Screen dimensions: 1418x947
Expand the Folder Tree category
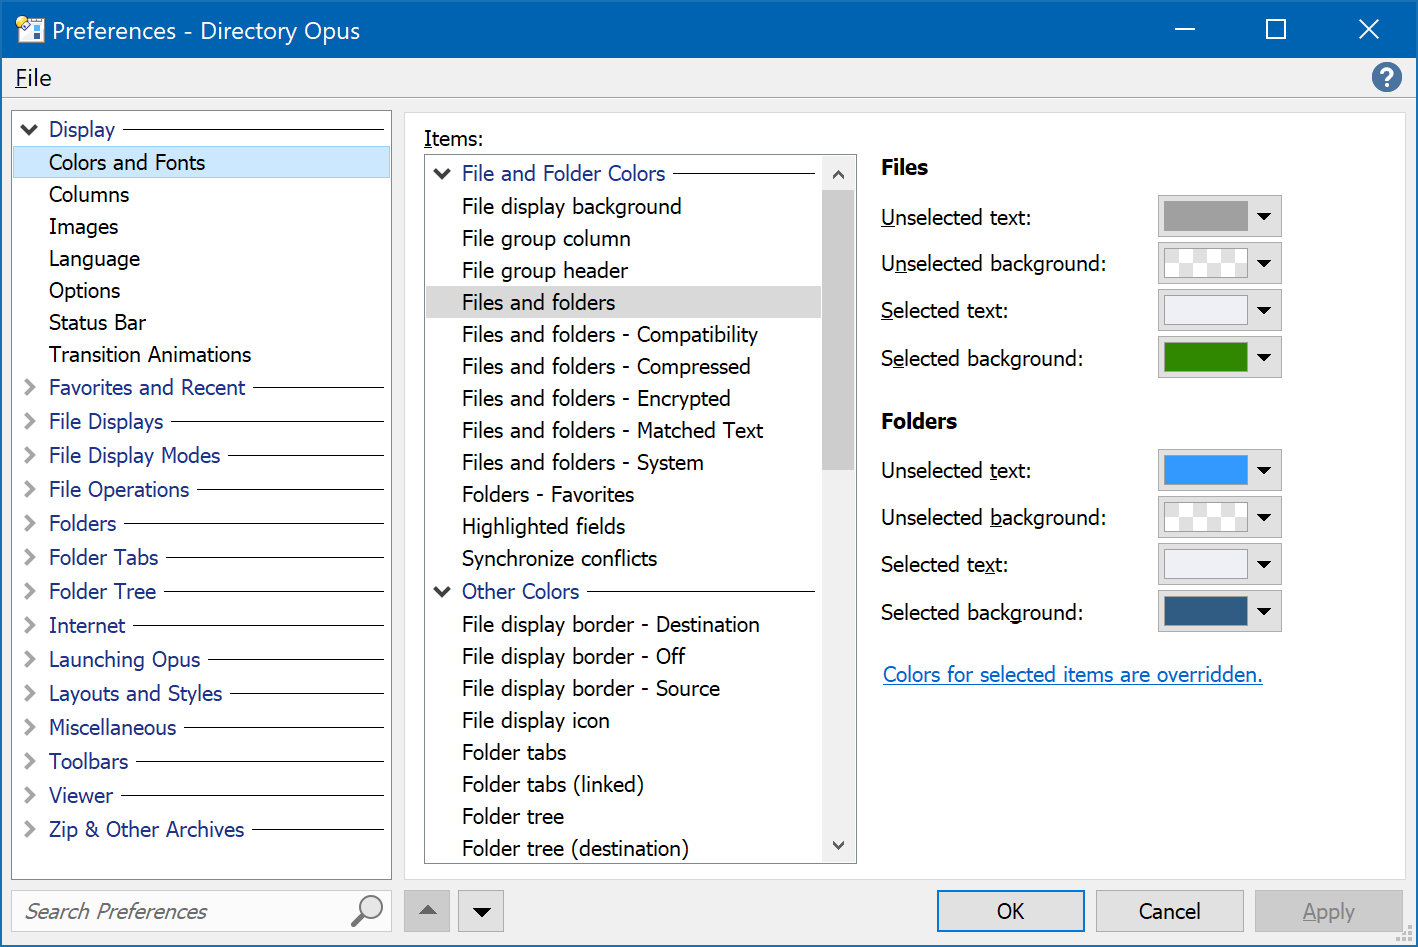[x=29, y=592]
